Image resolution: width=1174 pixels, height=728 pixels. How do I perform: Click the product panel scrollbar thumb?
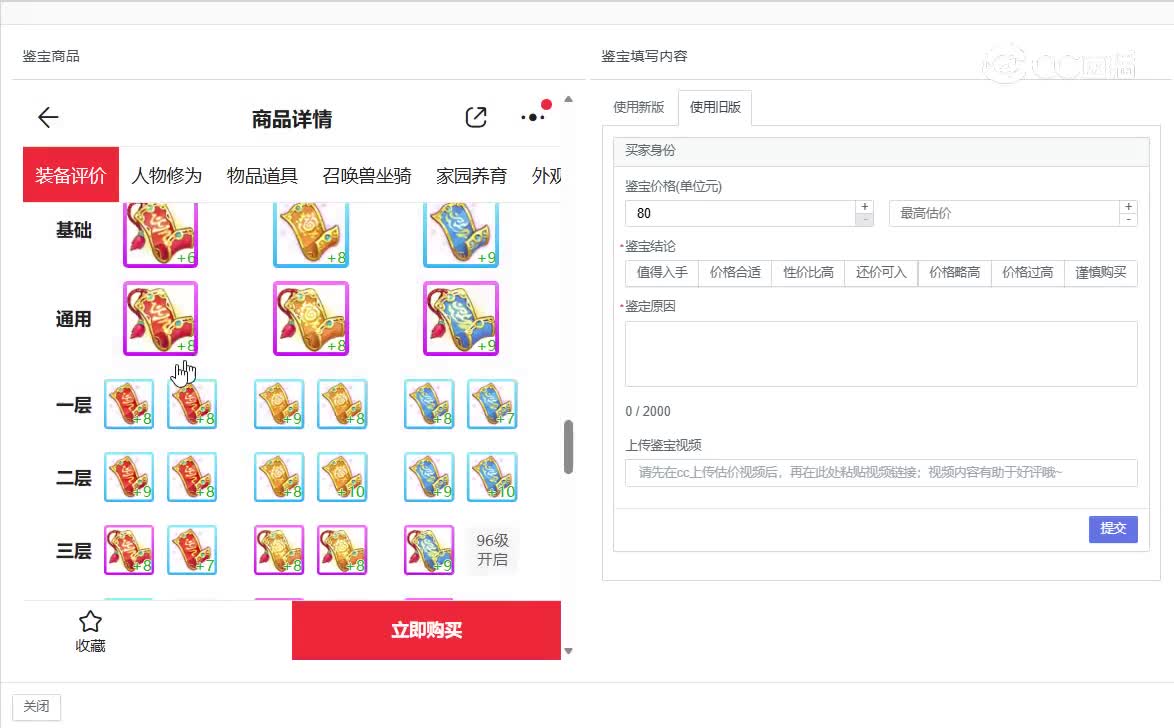click(x=568, y=447)
